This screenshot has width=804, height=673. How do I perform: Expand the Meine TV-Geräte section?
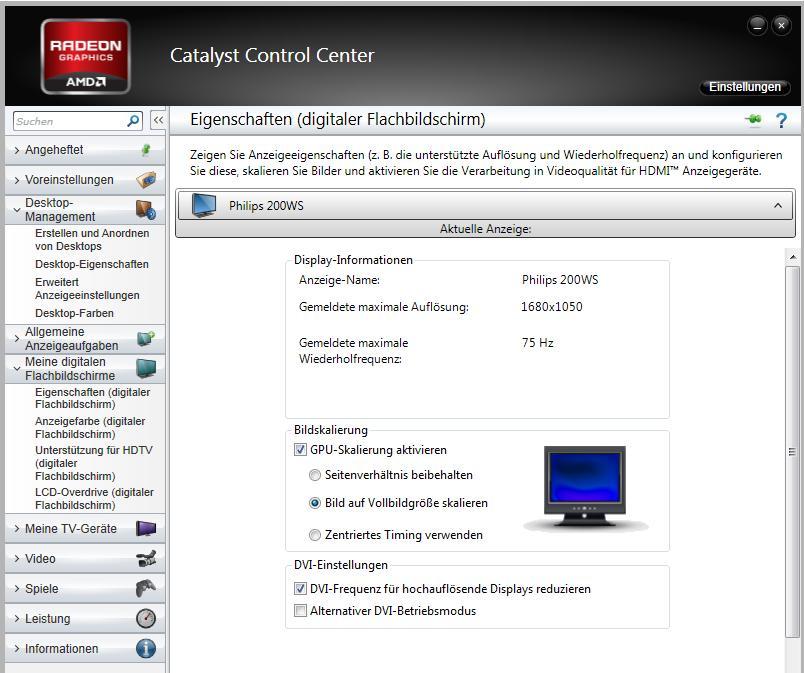tap(70, 528)
